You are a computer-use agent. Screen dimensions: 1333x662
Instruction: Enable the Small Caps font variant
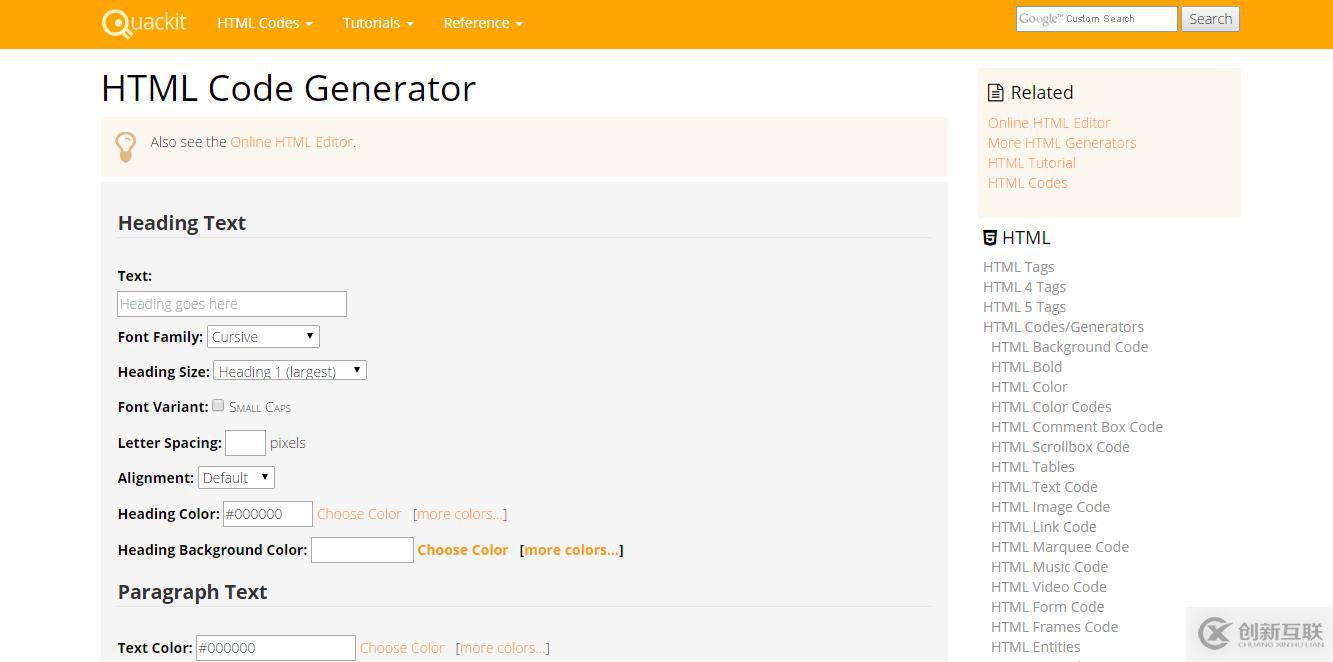218,404
